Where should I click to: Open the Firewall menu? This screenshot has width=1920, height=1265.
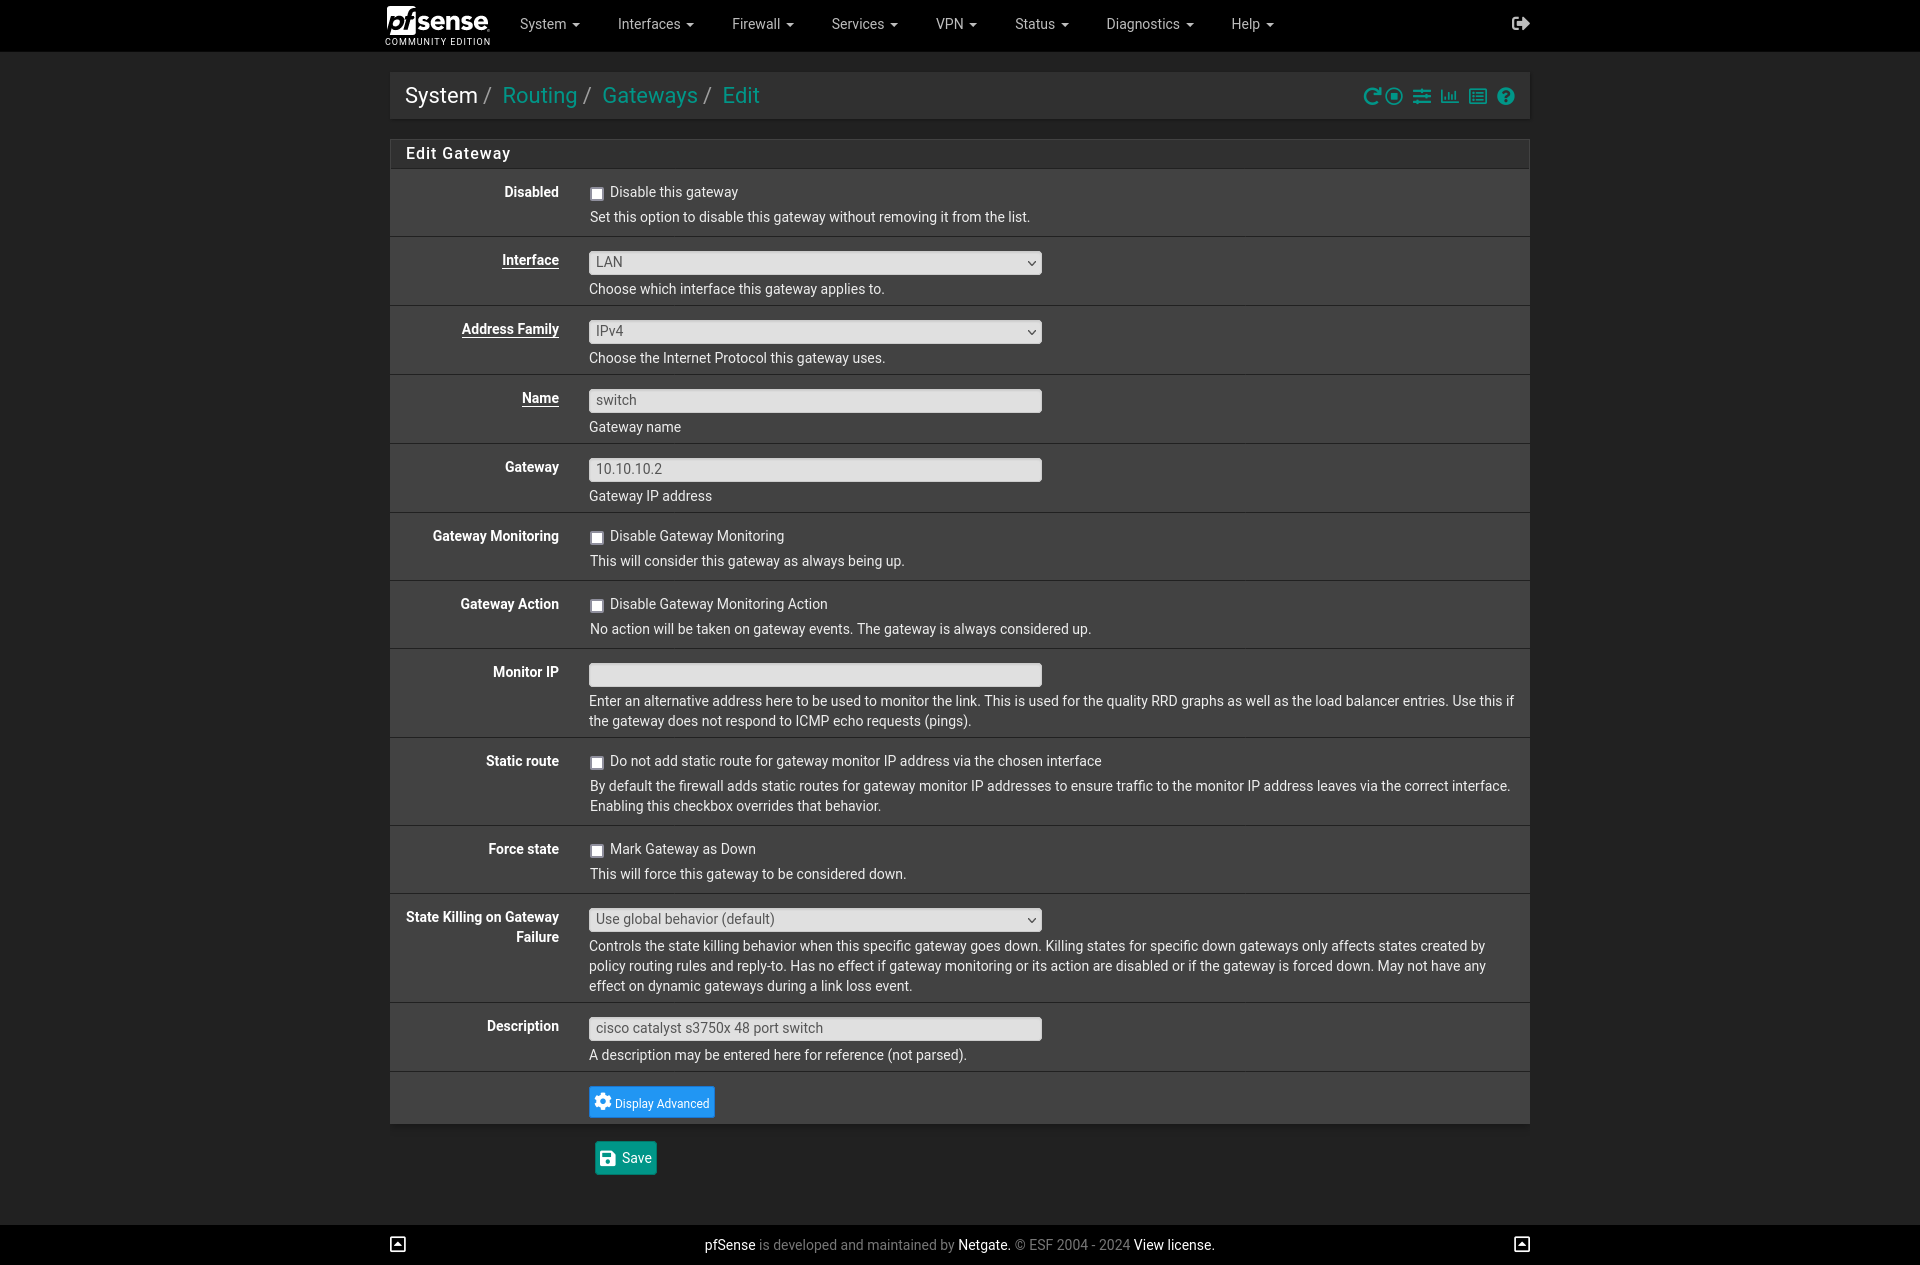pyautogui.click(x=762, y=24)
